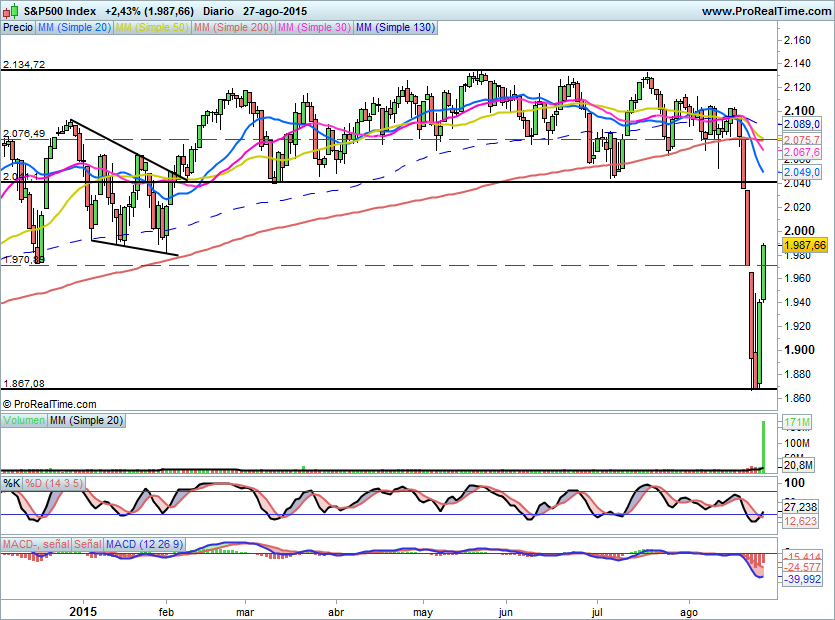Image resolution: width=835 pixels, height=620 pixels.
Task: Click the 1.867,08 support level label
Action: pyautogui.click(x=24, y=384)
